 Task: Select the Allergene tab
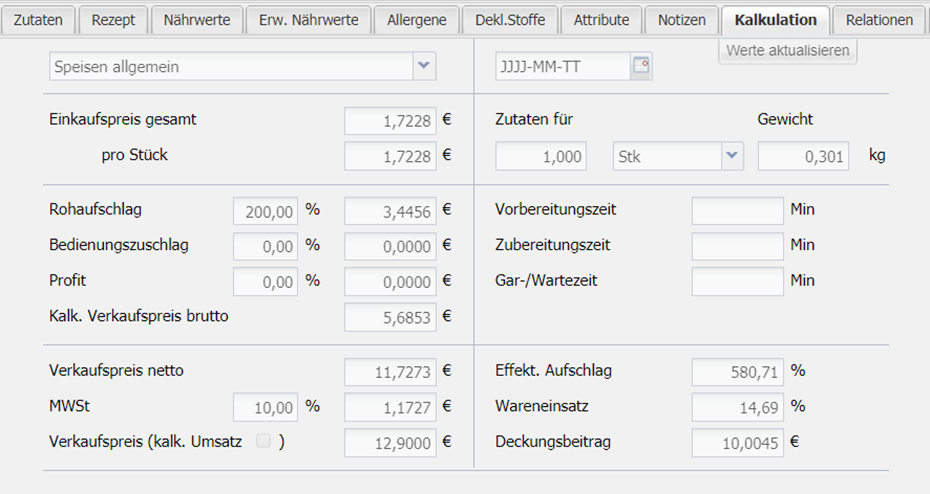(416, 20)
